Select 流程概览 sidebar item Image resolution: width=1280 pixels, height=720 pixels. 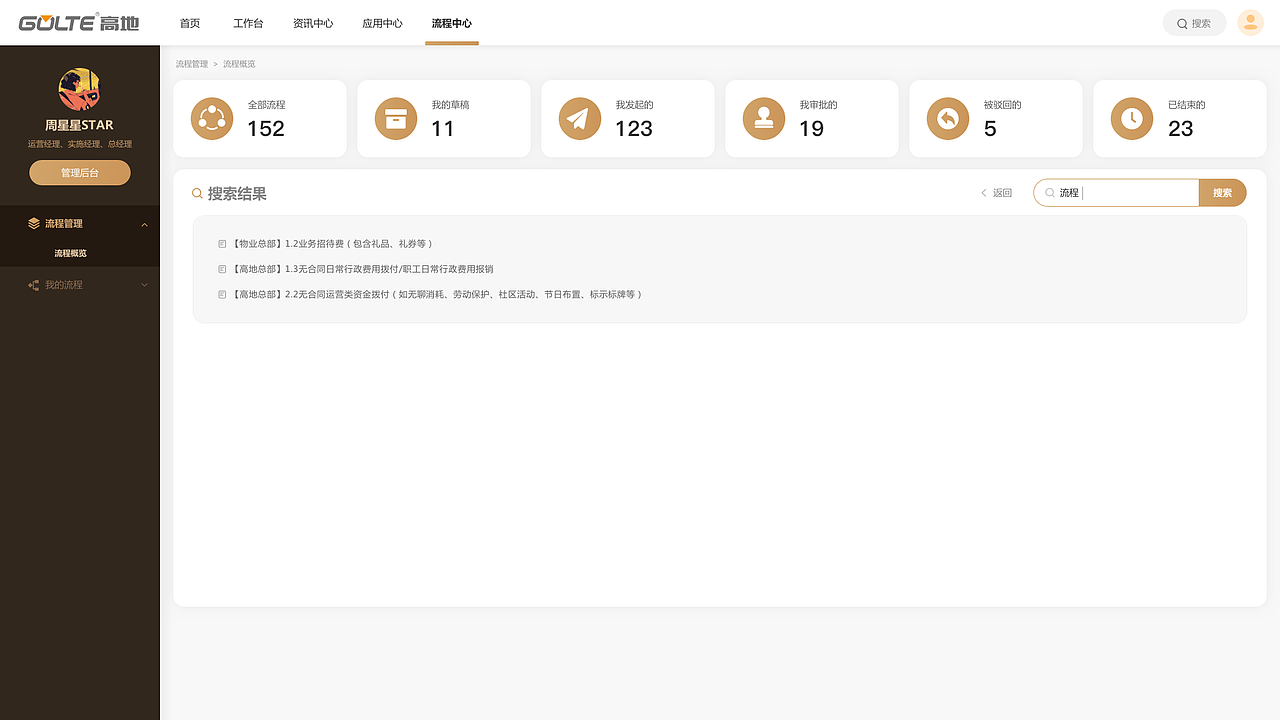point(70,254)
